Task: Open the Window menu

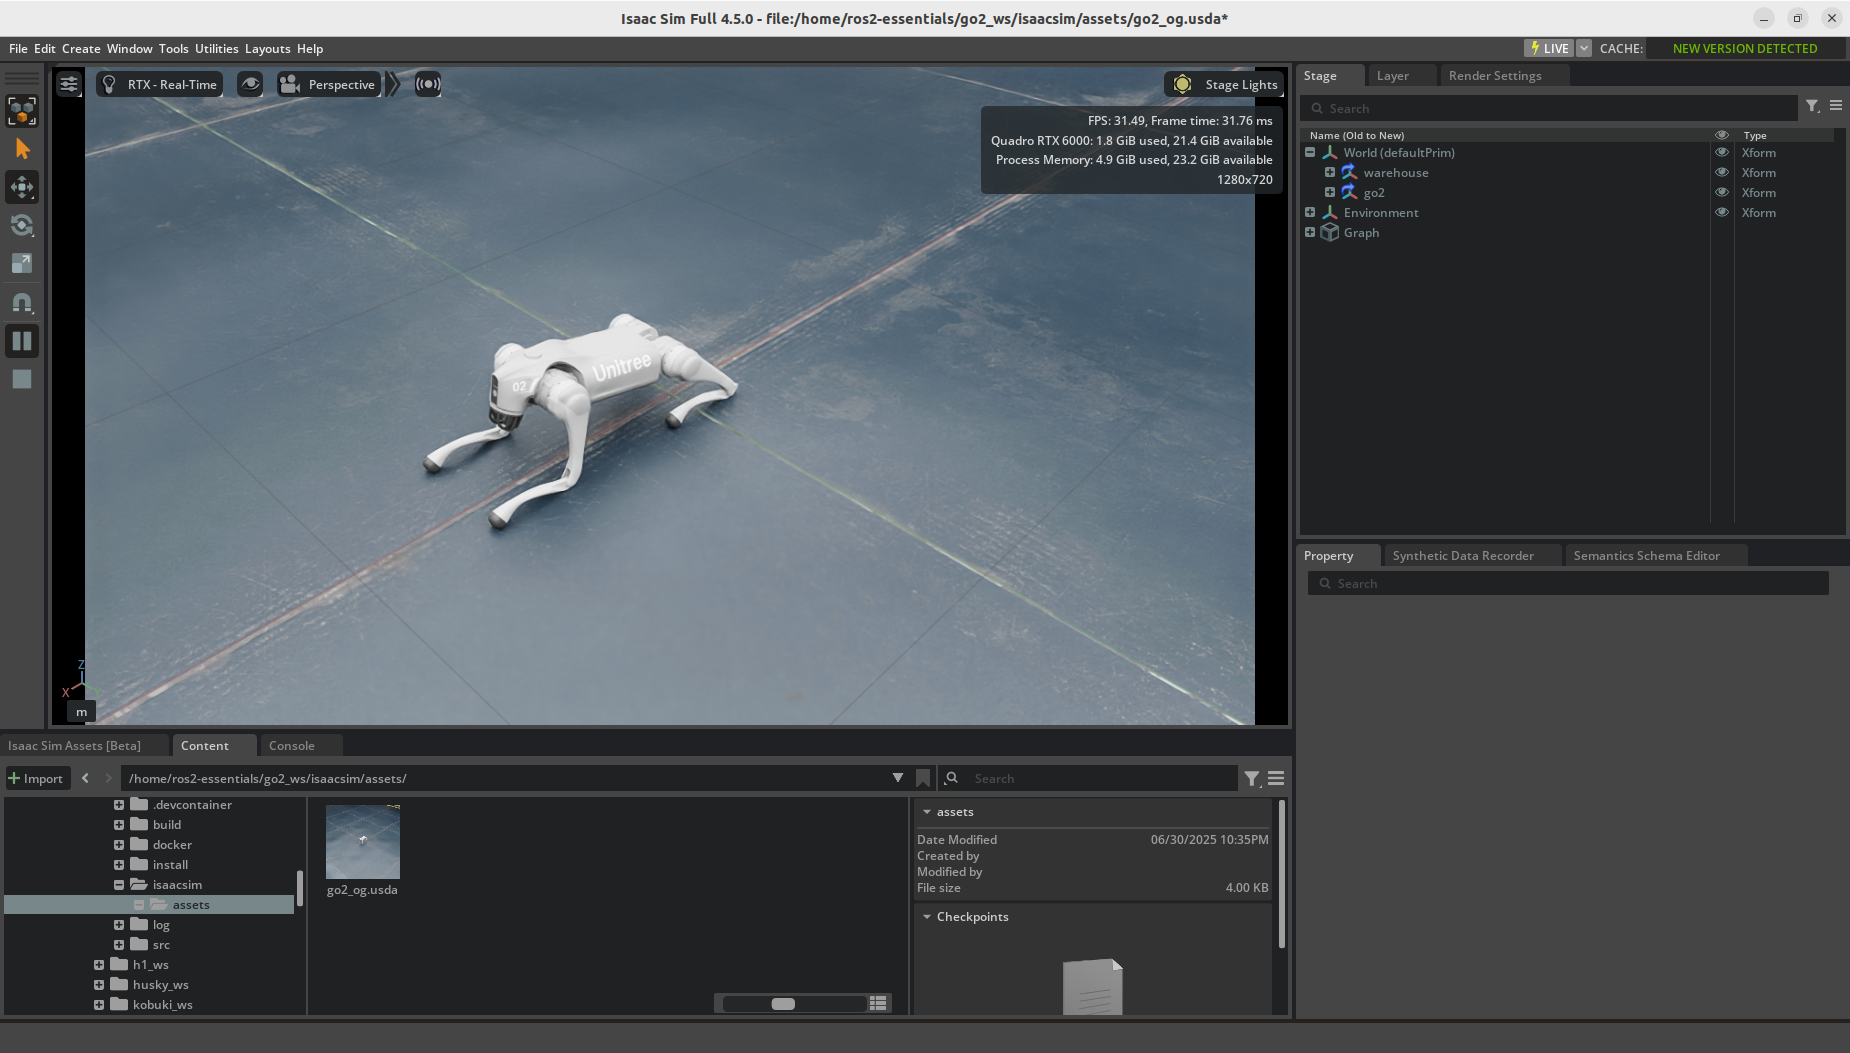Action: [130, 48]
